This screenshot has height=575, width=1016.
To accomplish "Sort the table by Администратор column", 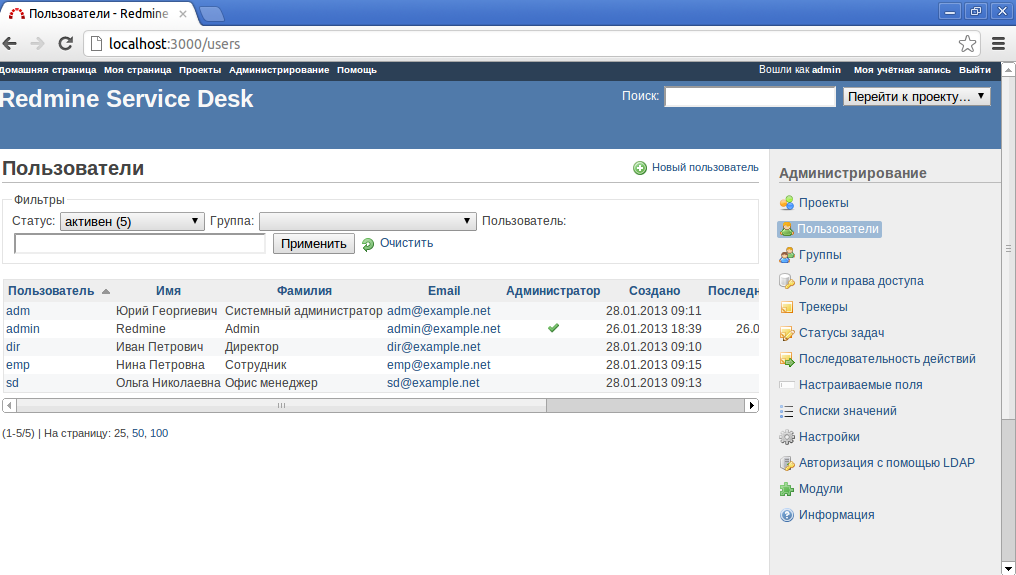I will 553,291.
